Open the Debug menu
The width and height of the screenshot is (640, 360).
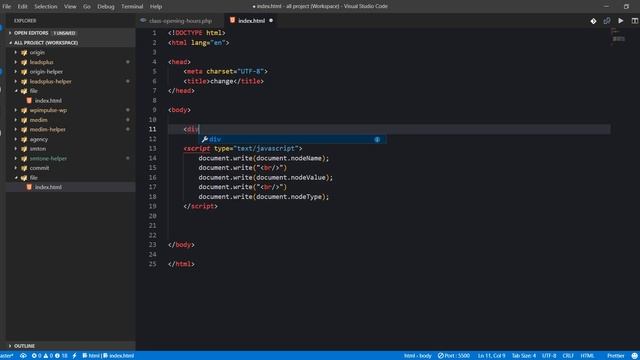[x=106, y=7]
